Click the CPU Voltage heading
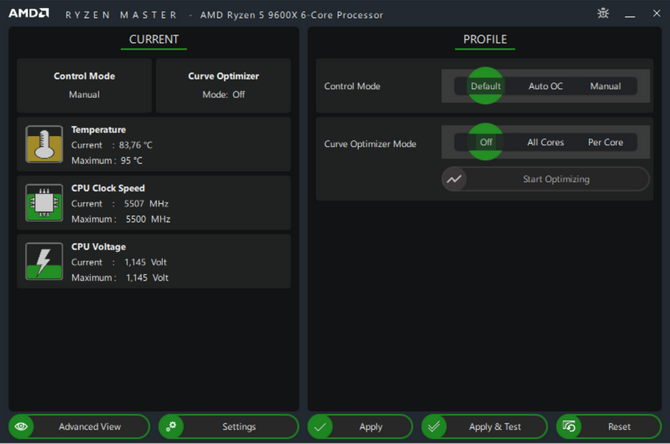670x444 pixels. coord(98,247)
